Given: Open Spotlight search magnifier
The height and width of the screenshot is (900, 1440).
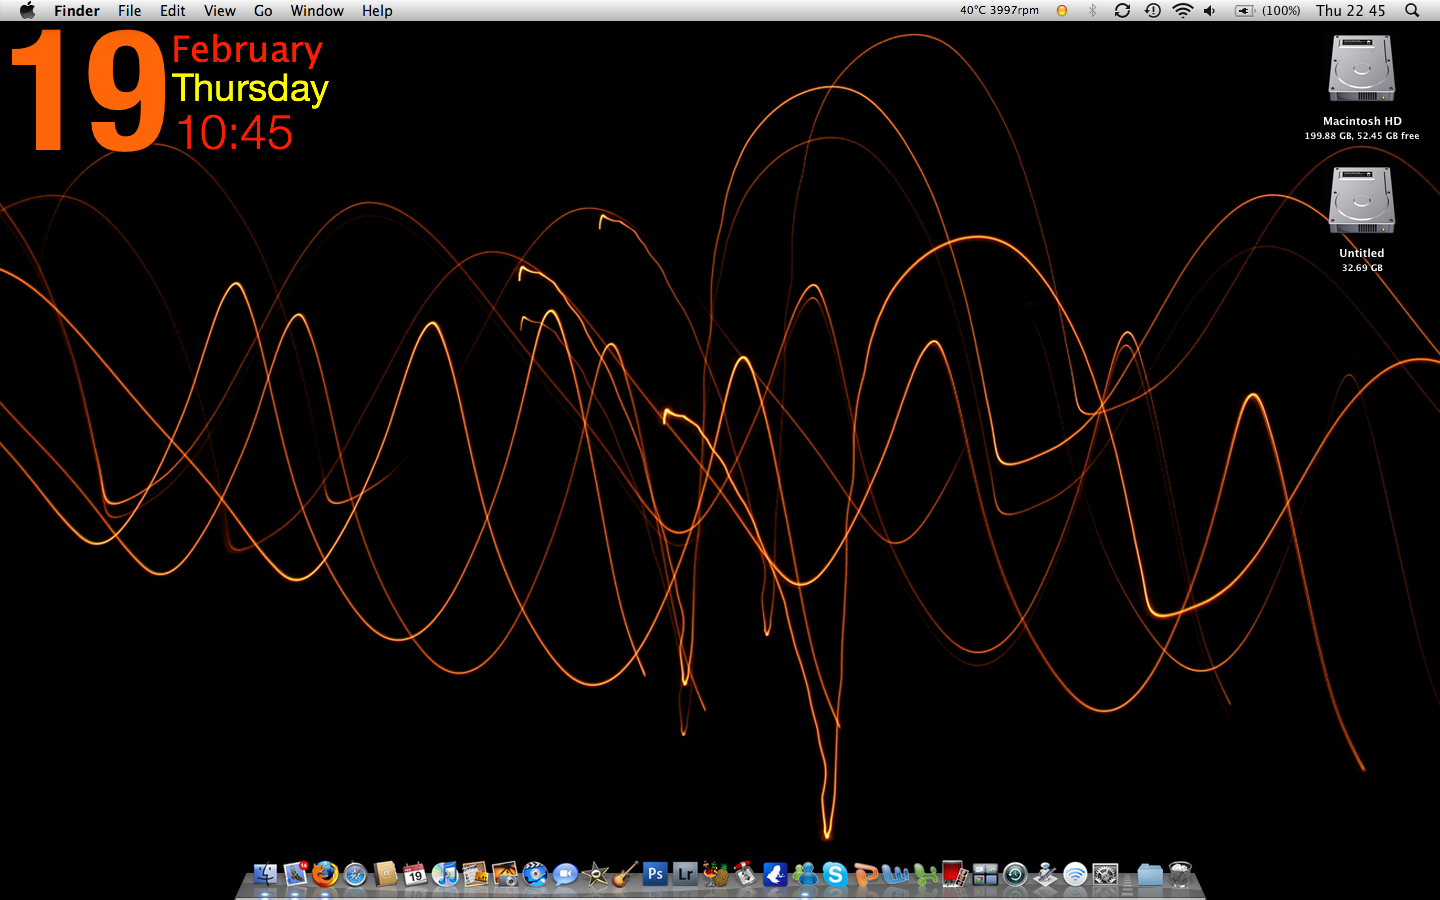Looking at the screenshot, I should (x=1412, y=10).
